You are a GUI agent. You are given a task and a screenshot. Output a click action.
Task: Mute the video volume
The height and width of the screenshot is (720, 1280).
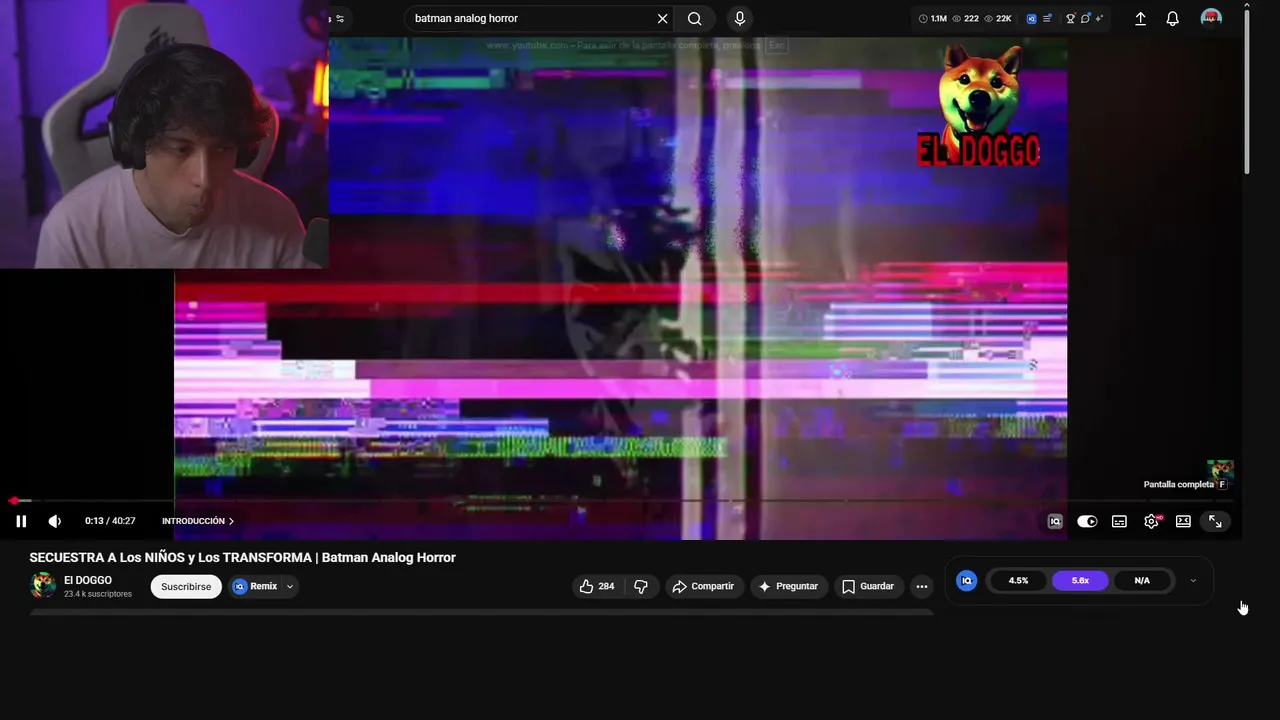pos(55,521)
